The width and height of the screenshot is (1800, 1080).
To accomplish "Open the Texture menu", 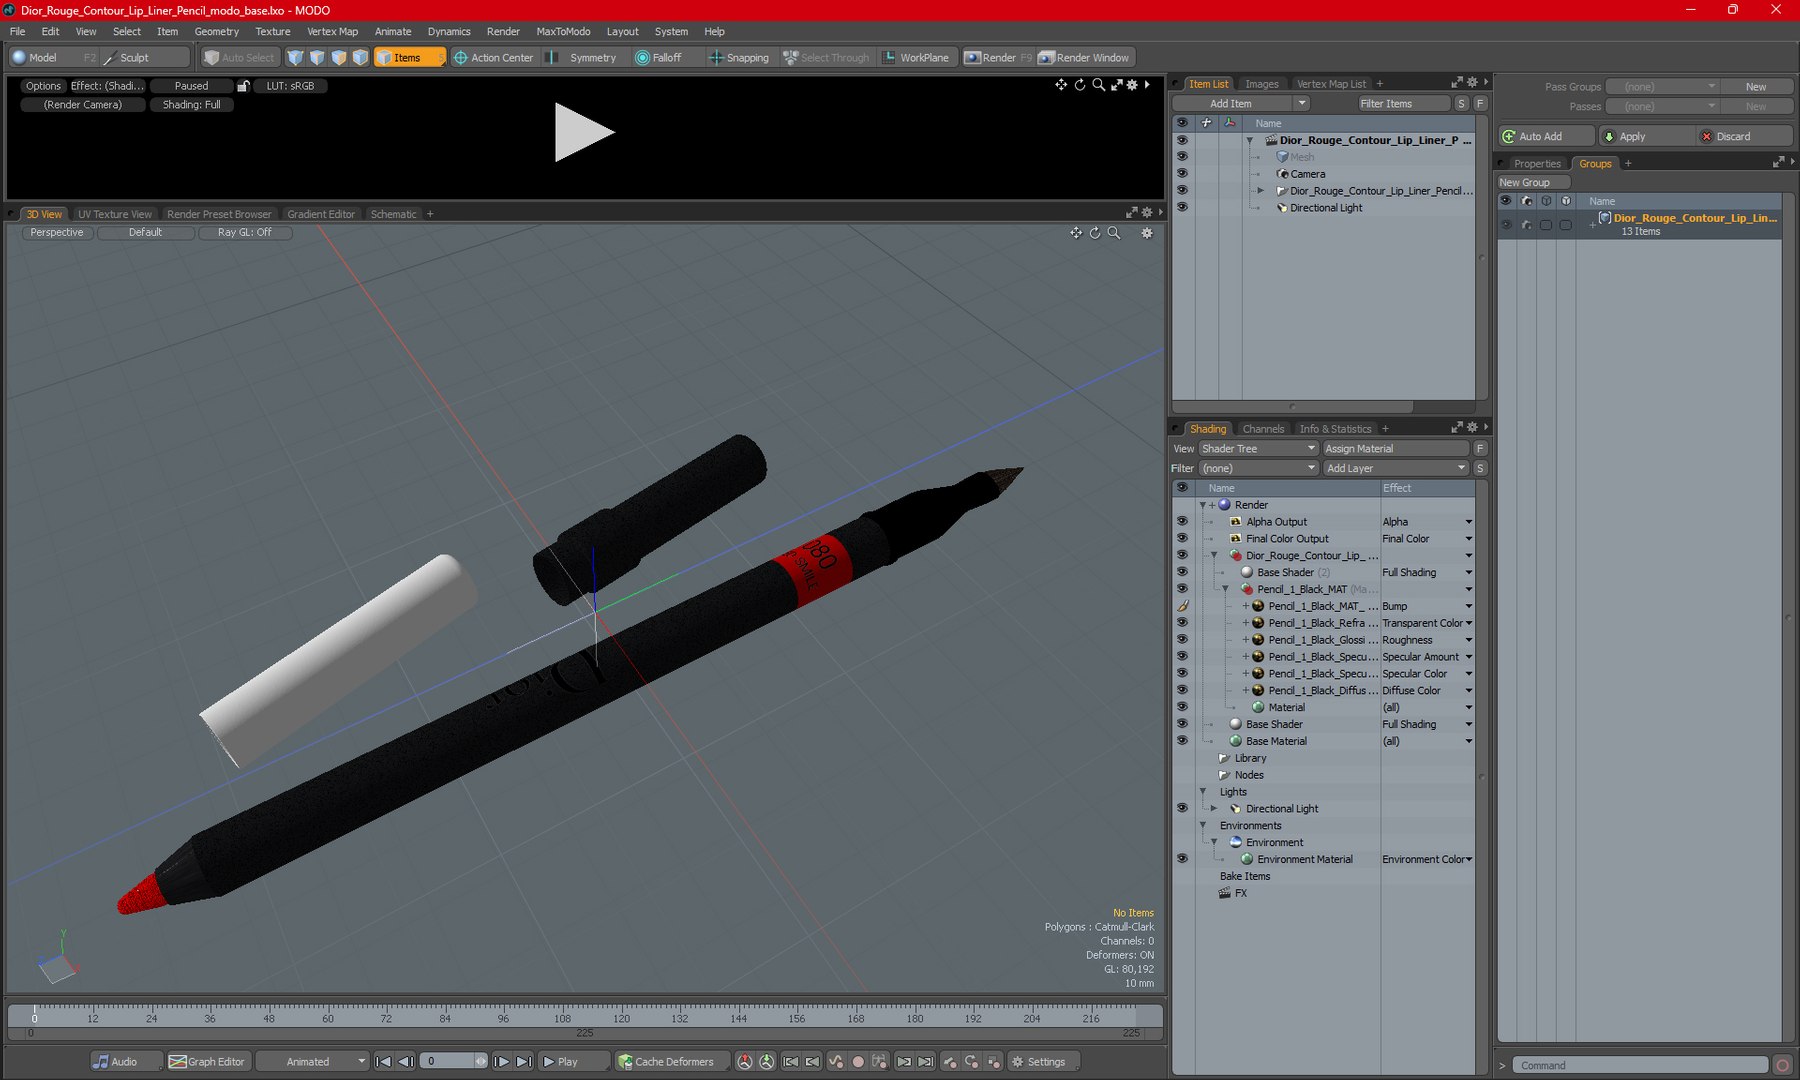I will [x=273, y=32].
